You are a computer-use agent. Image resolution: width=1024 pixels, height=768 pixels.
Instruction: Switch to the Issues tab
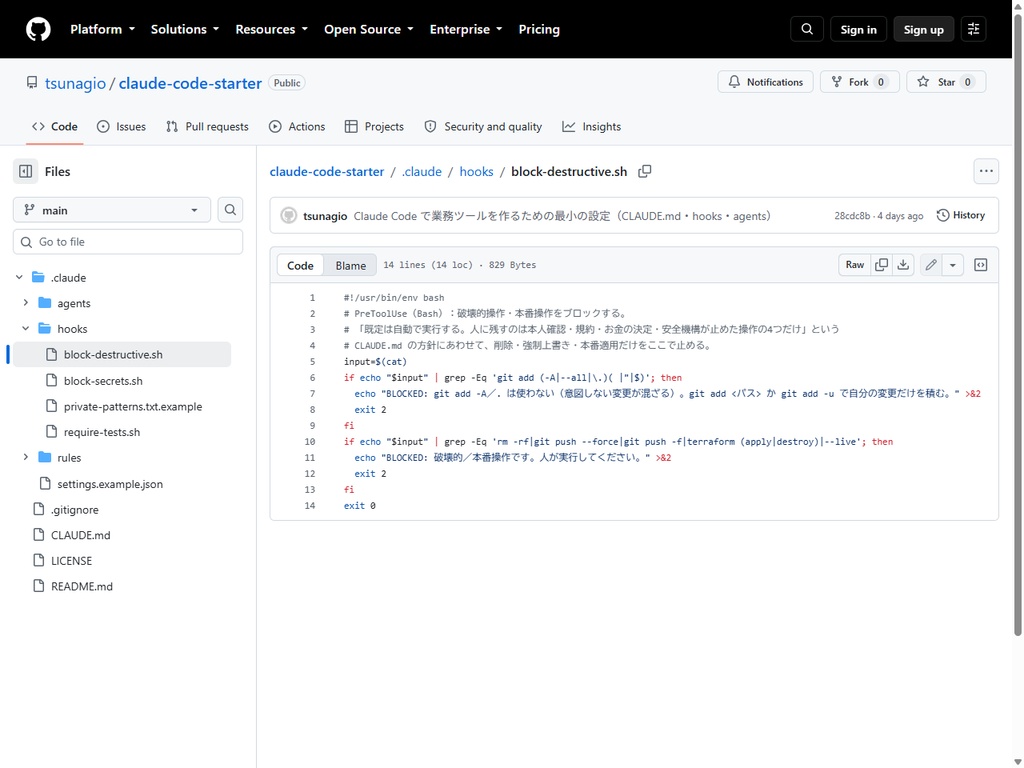pos(121,127)
